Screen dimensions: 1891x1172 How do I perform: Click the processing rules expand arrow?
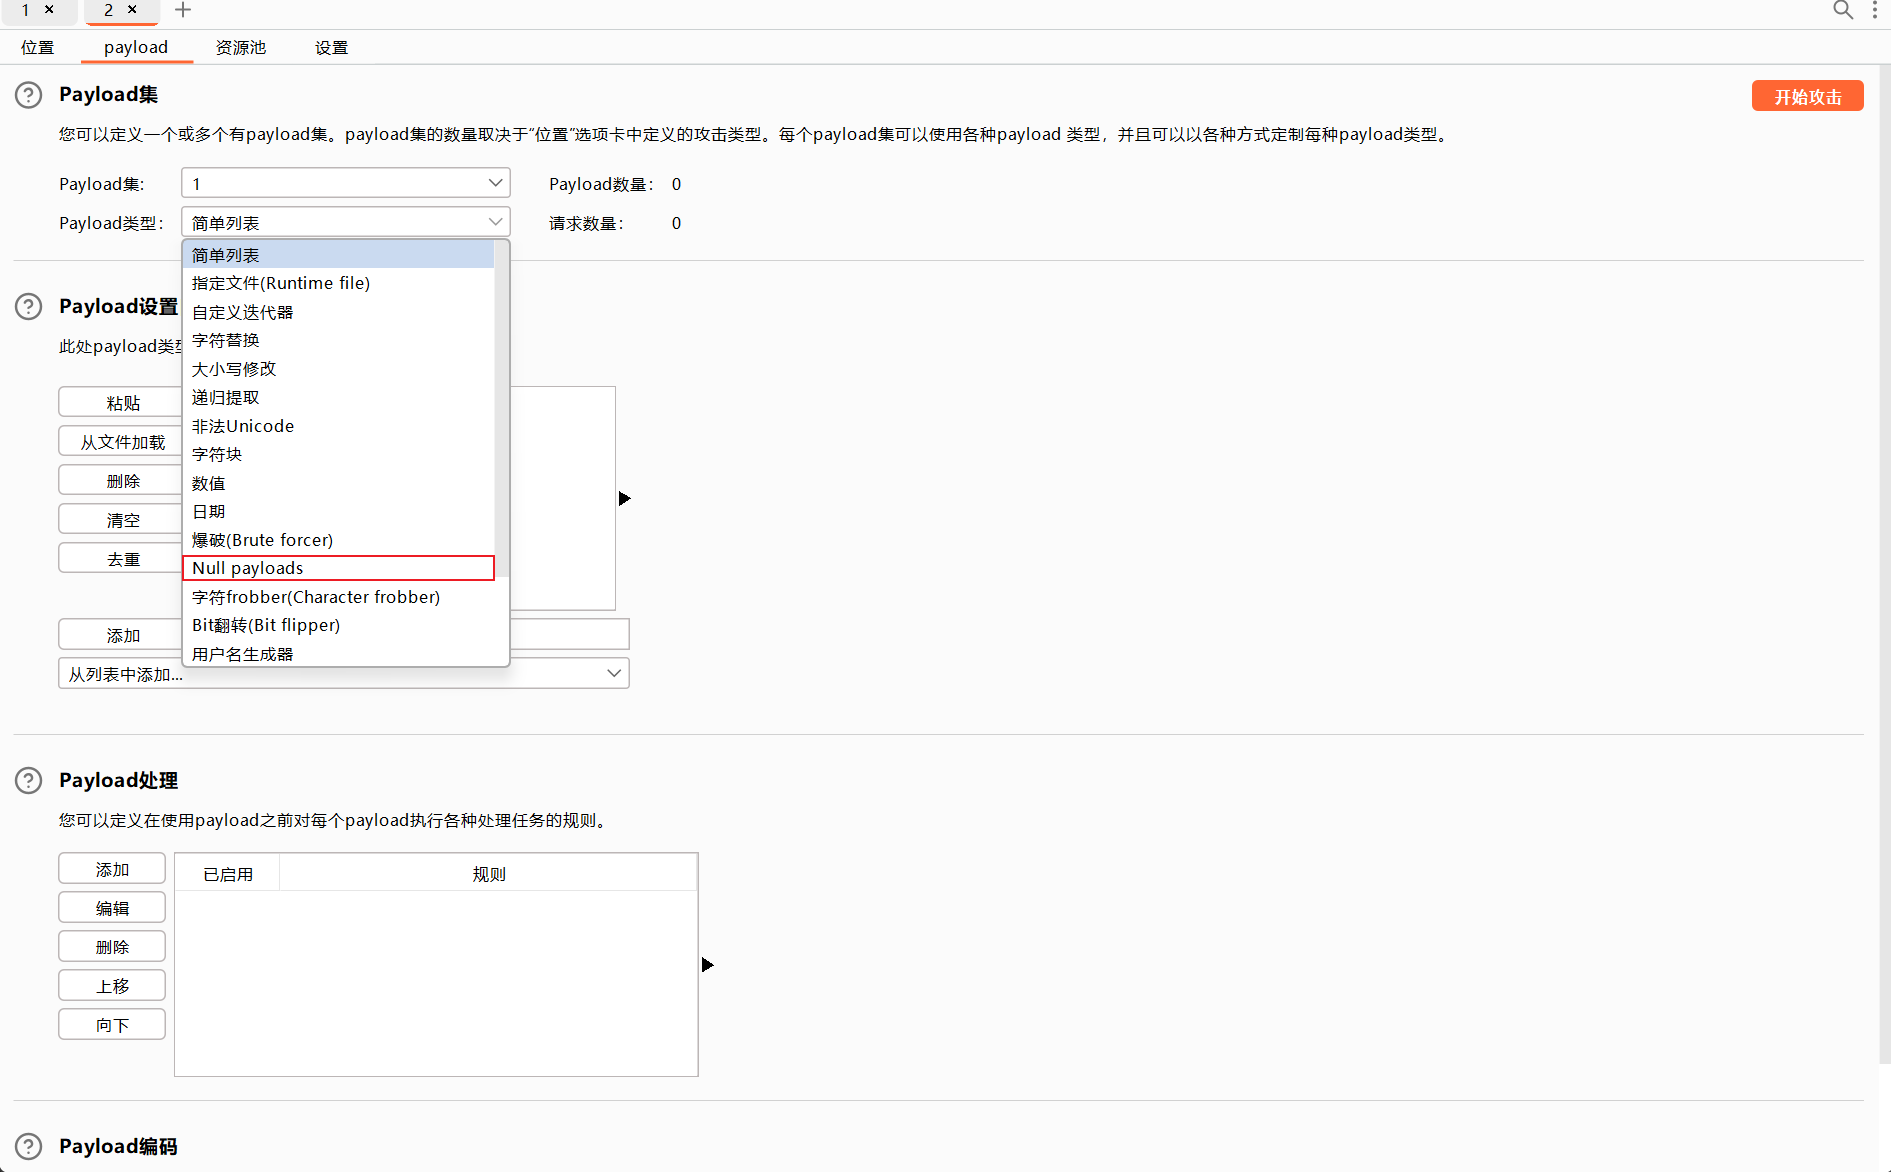708,965
